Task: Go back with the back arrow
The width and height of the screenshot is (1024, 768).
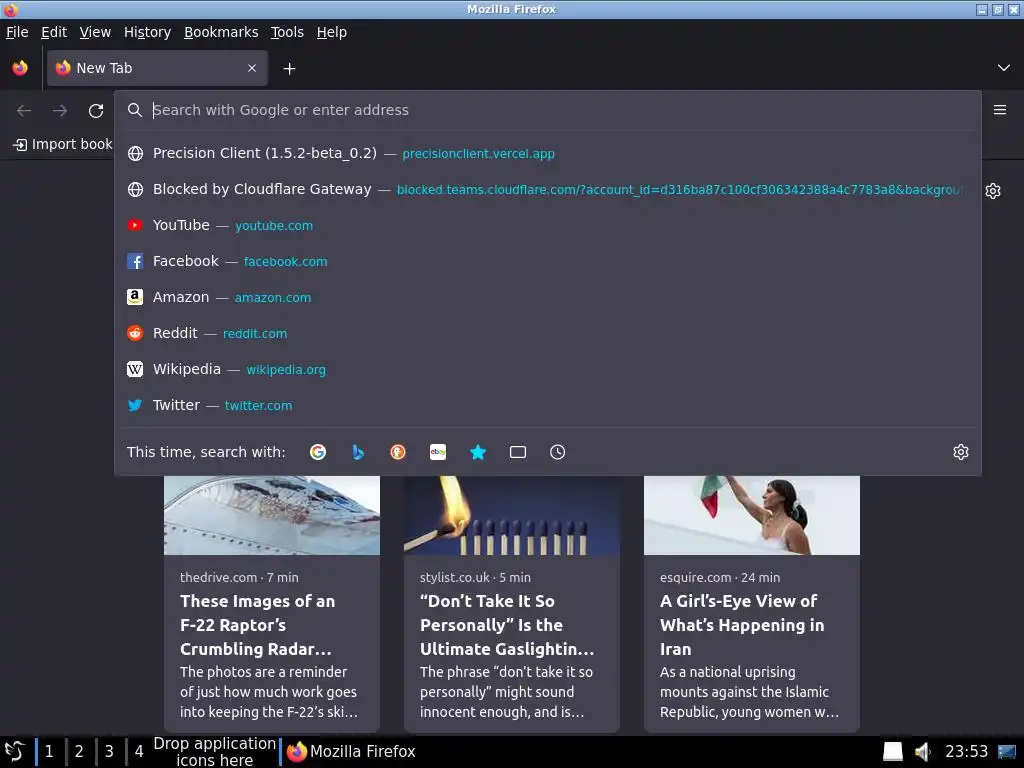Action: [x=24, y=110]
